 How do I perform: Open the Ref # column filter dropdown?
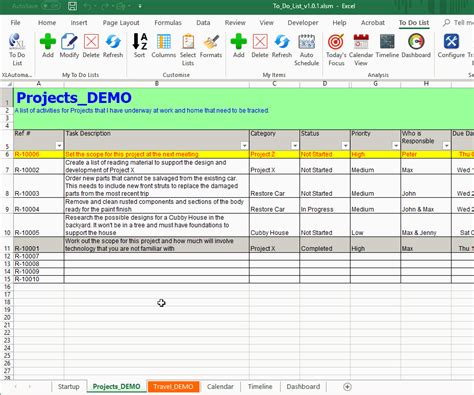point(59,146)
